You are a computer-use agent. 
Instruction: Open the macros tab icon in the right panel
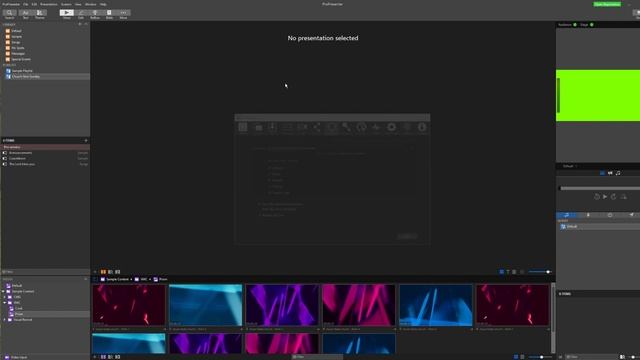pyautogui.click(x=567, y=215)
